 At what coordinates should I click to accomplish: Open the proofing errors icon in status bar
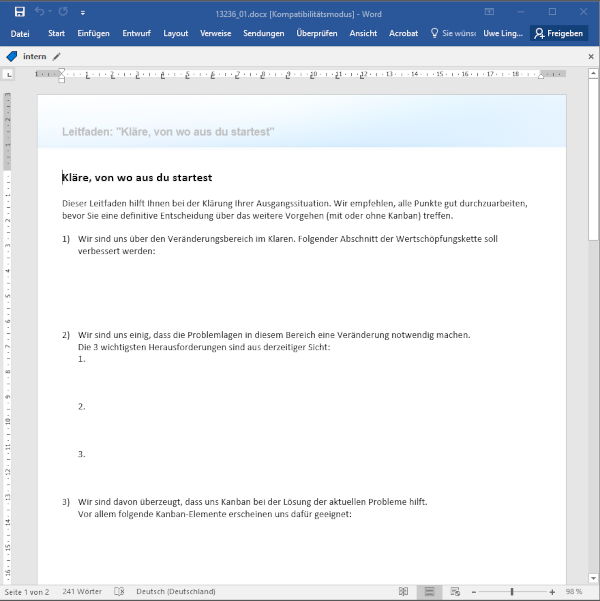click(119, 591)
